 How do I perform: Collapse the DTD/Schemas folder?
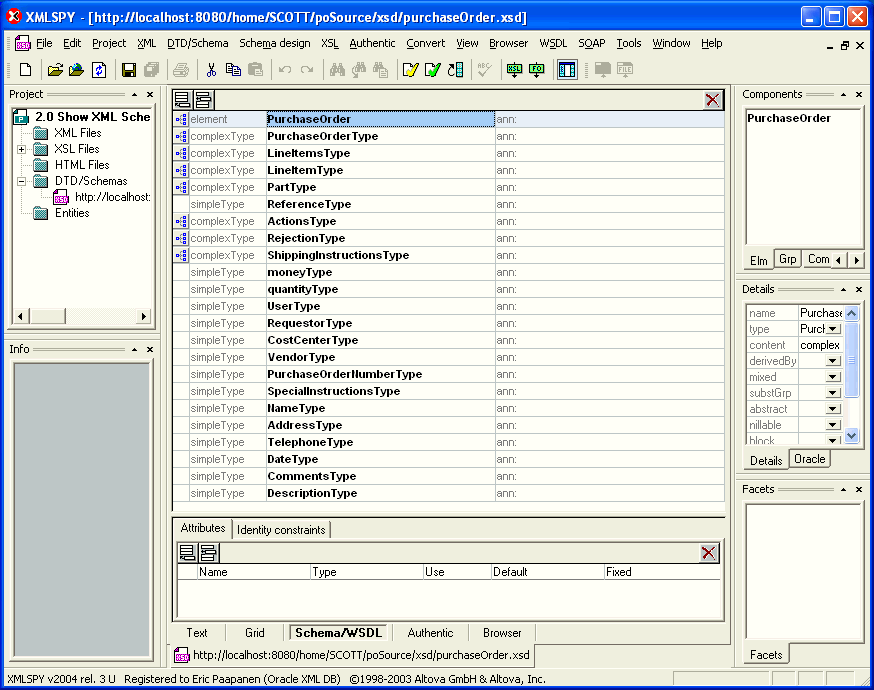(x=22, y=181)
